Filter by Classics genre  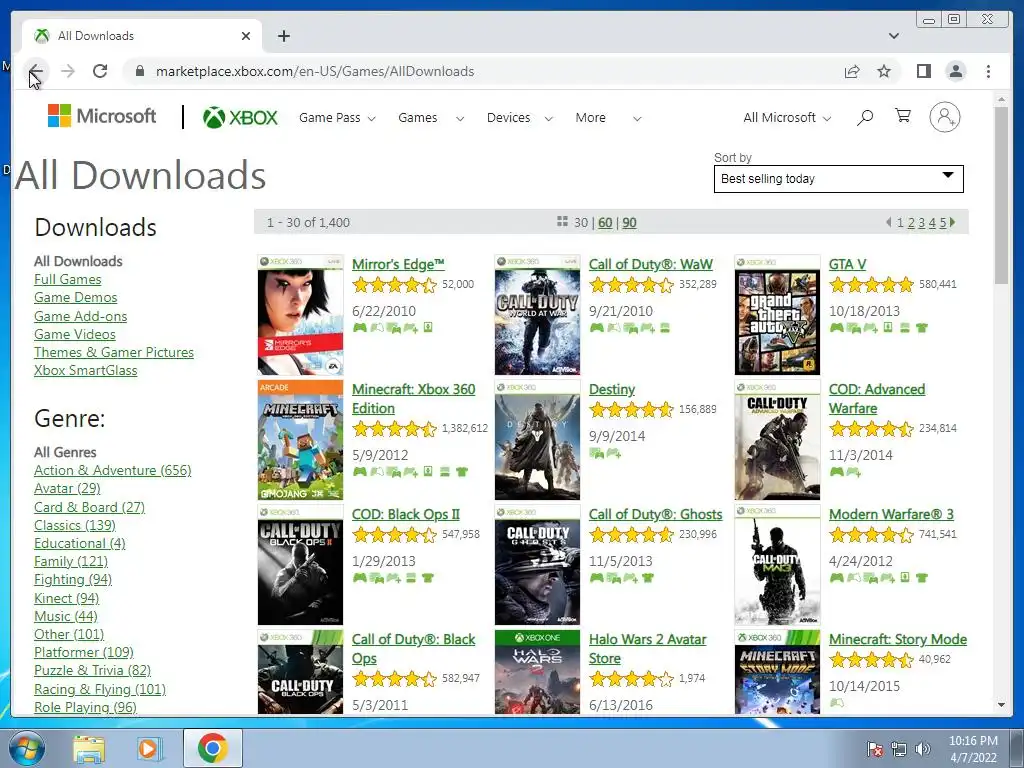[x=74, y=526]
